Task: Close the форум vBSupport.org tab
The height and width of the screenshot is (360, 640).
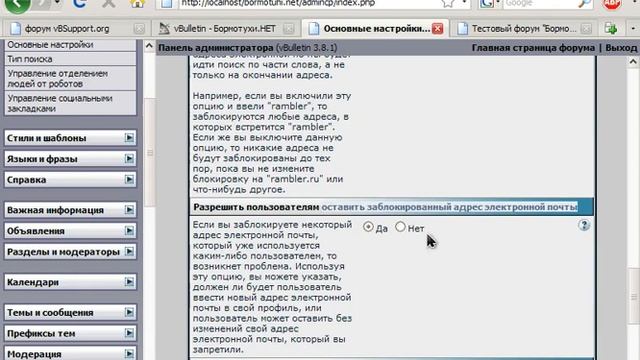Action: pos(139,29)
